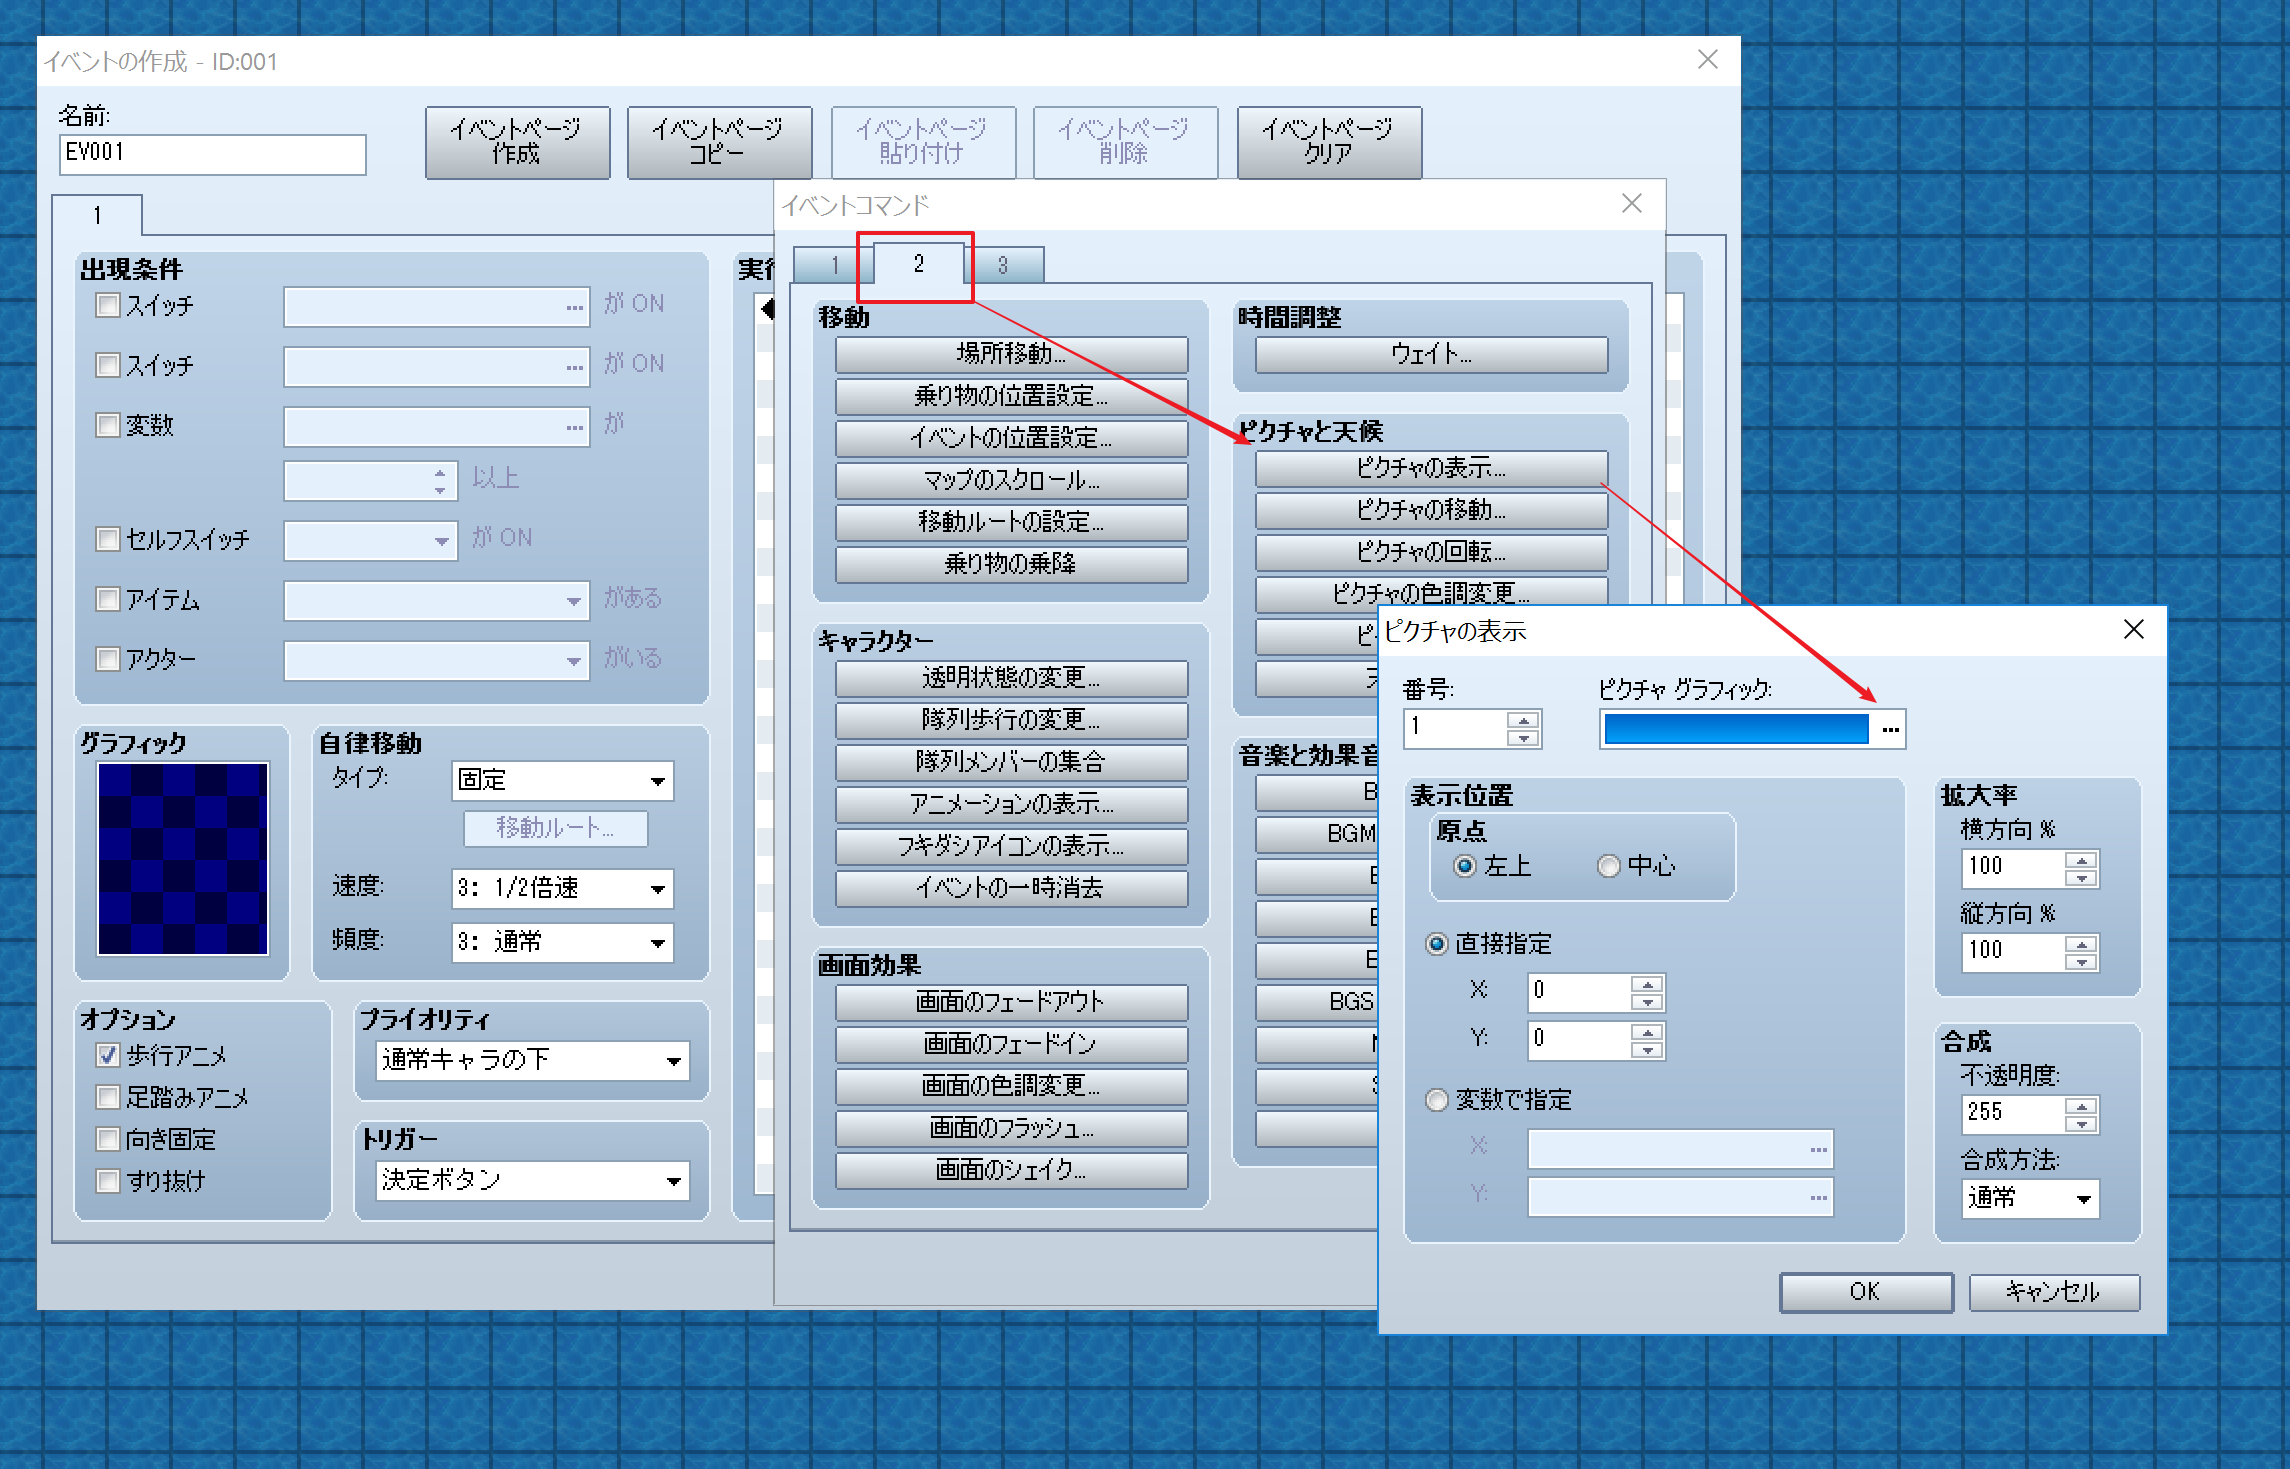Uncheck the 歩行アニメ option
The width and height of the screenshot is (2290, 1469).
point(107,1055)
